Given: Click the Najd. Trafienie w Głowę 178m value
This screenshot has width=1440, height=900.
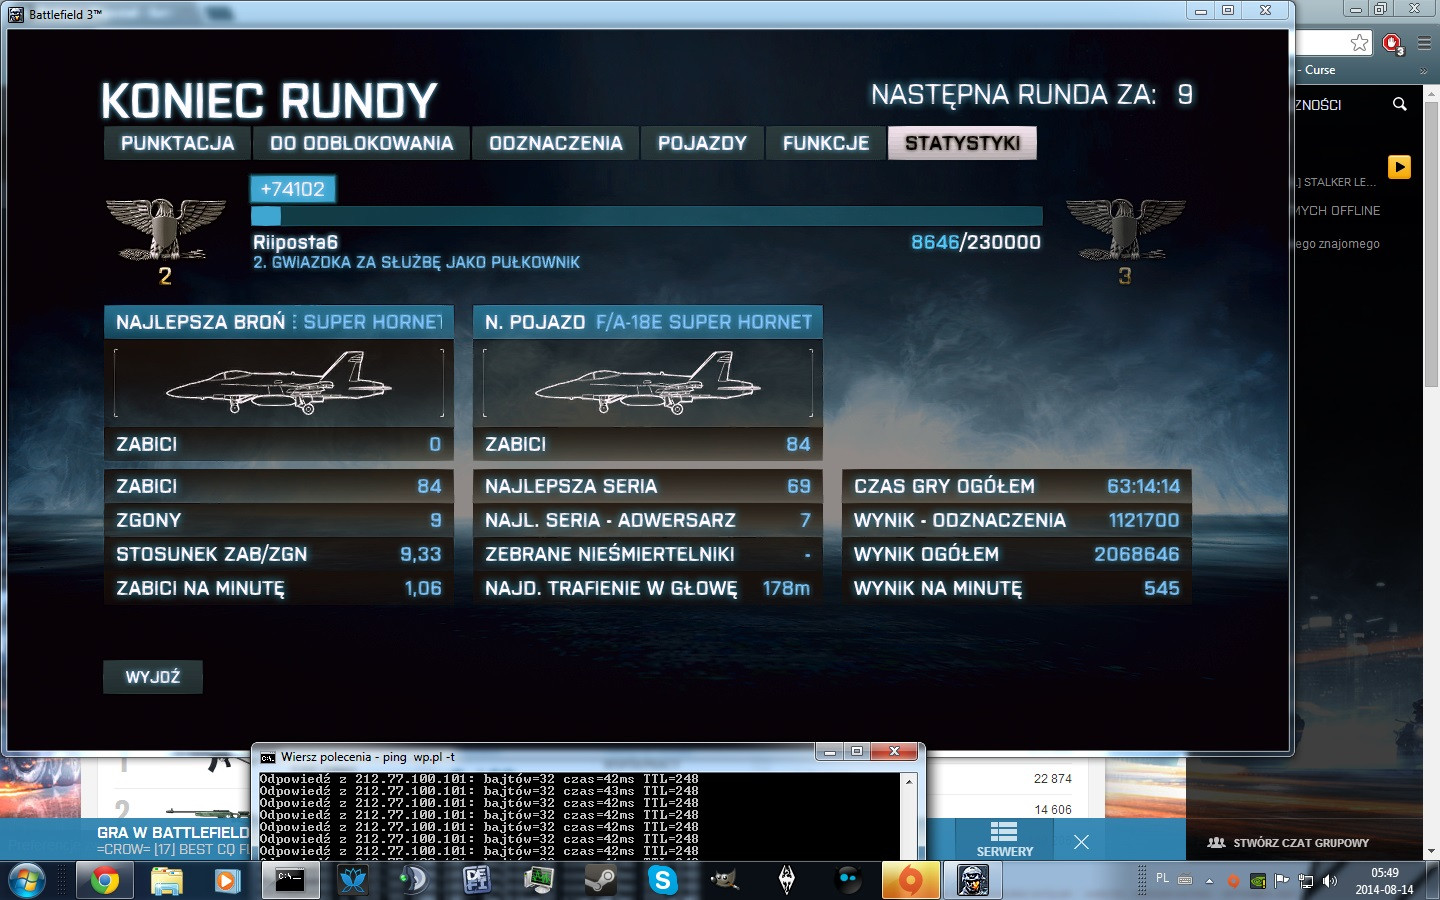Looking at the screenshot, I should (x=786, y=588).
